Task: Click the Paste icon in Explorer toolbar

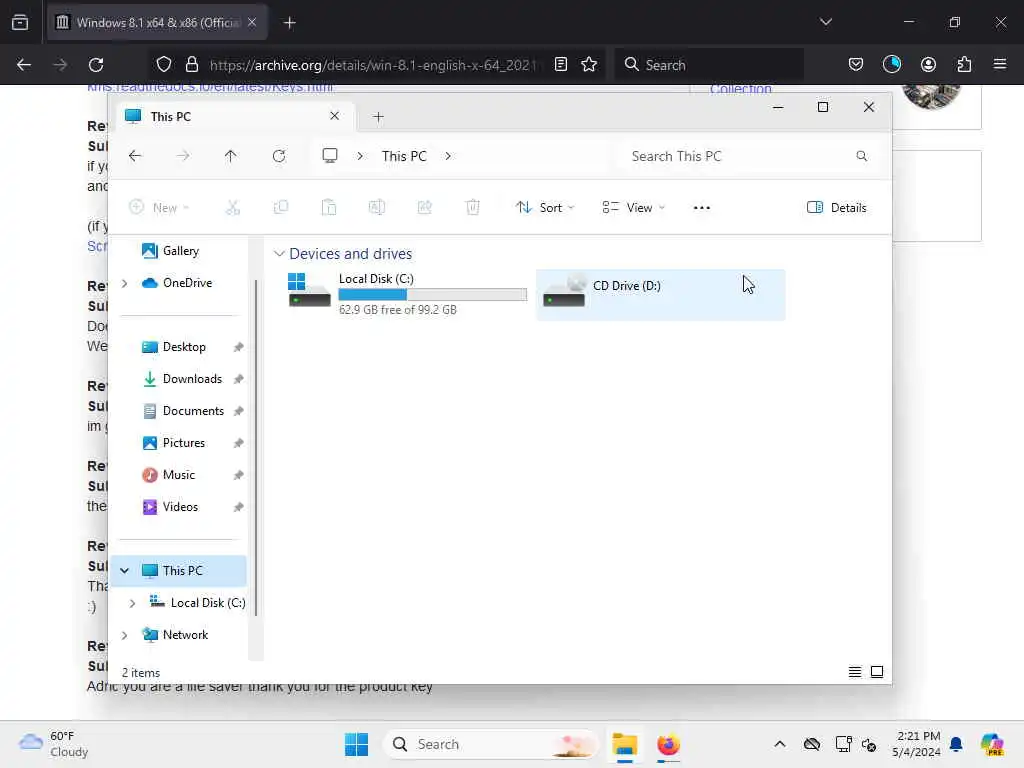Action: pos(328,208)
